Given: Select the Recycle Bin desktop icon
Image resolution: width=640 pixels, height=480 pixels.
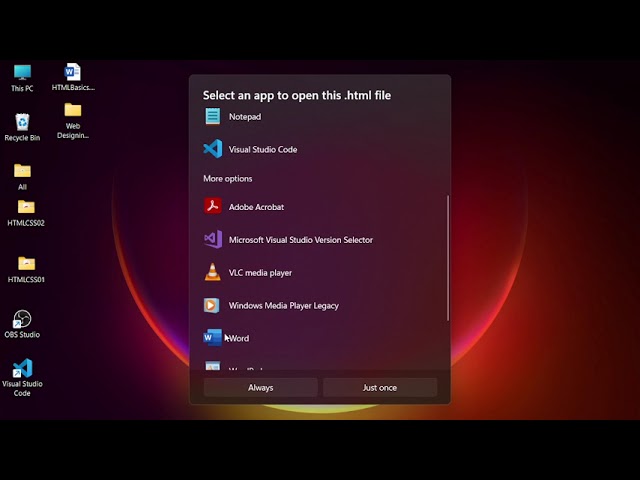Looking at the screenshot, I should [22, 122].
